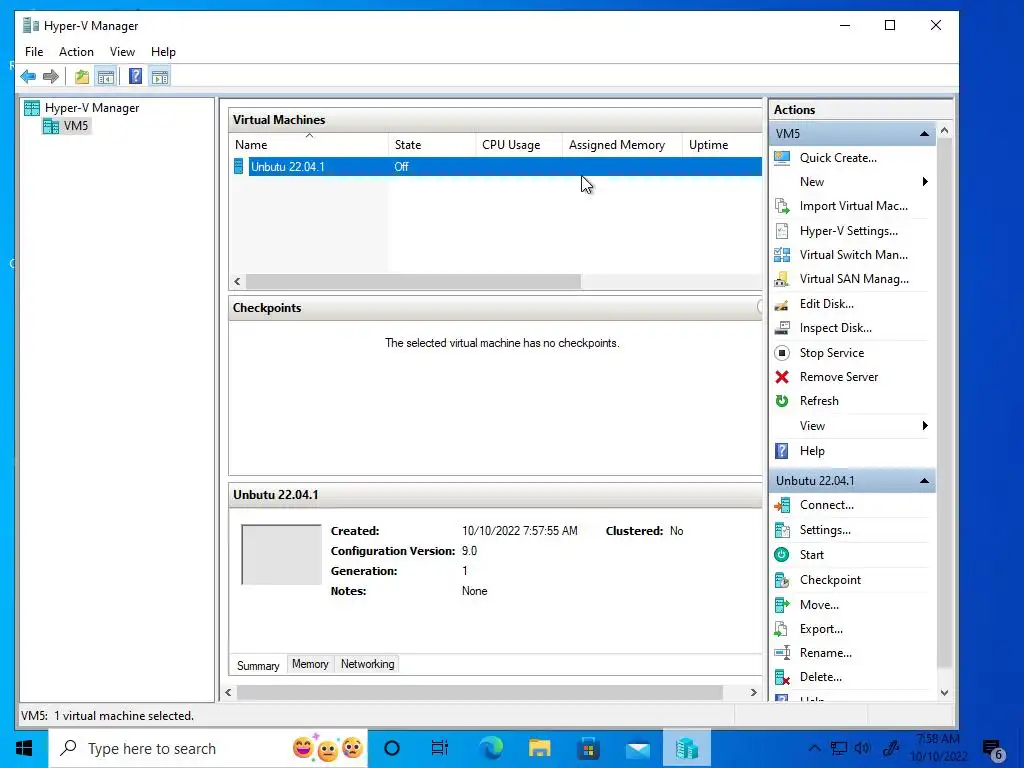
Task: Select the Unbutu 22.04.1 virtual machine row
Action: (496, 167)
